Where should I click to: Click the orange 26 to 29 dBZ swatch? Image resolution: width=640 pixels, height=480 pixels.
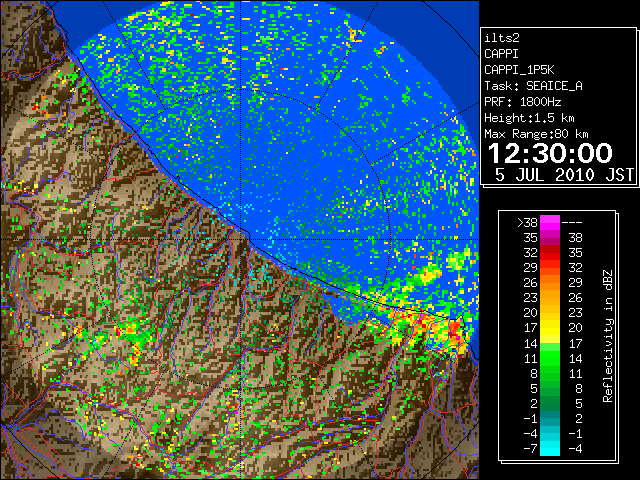point(550,282)
